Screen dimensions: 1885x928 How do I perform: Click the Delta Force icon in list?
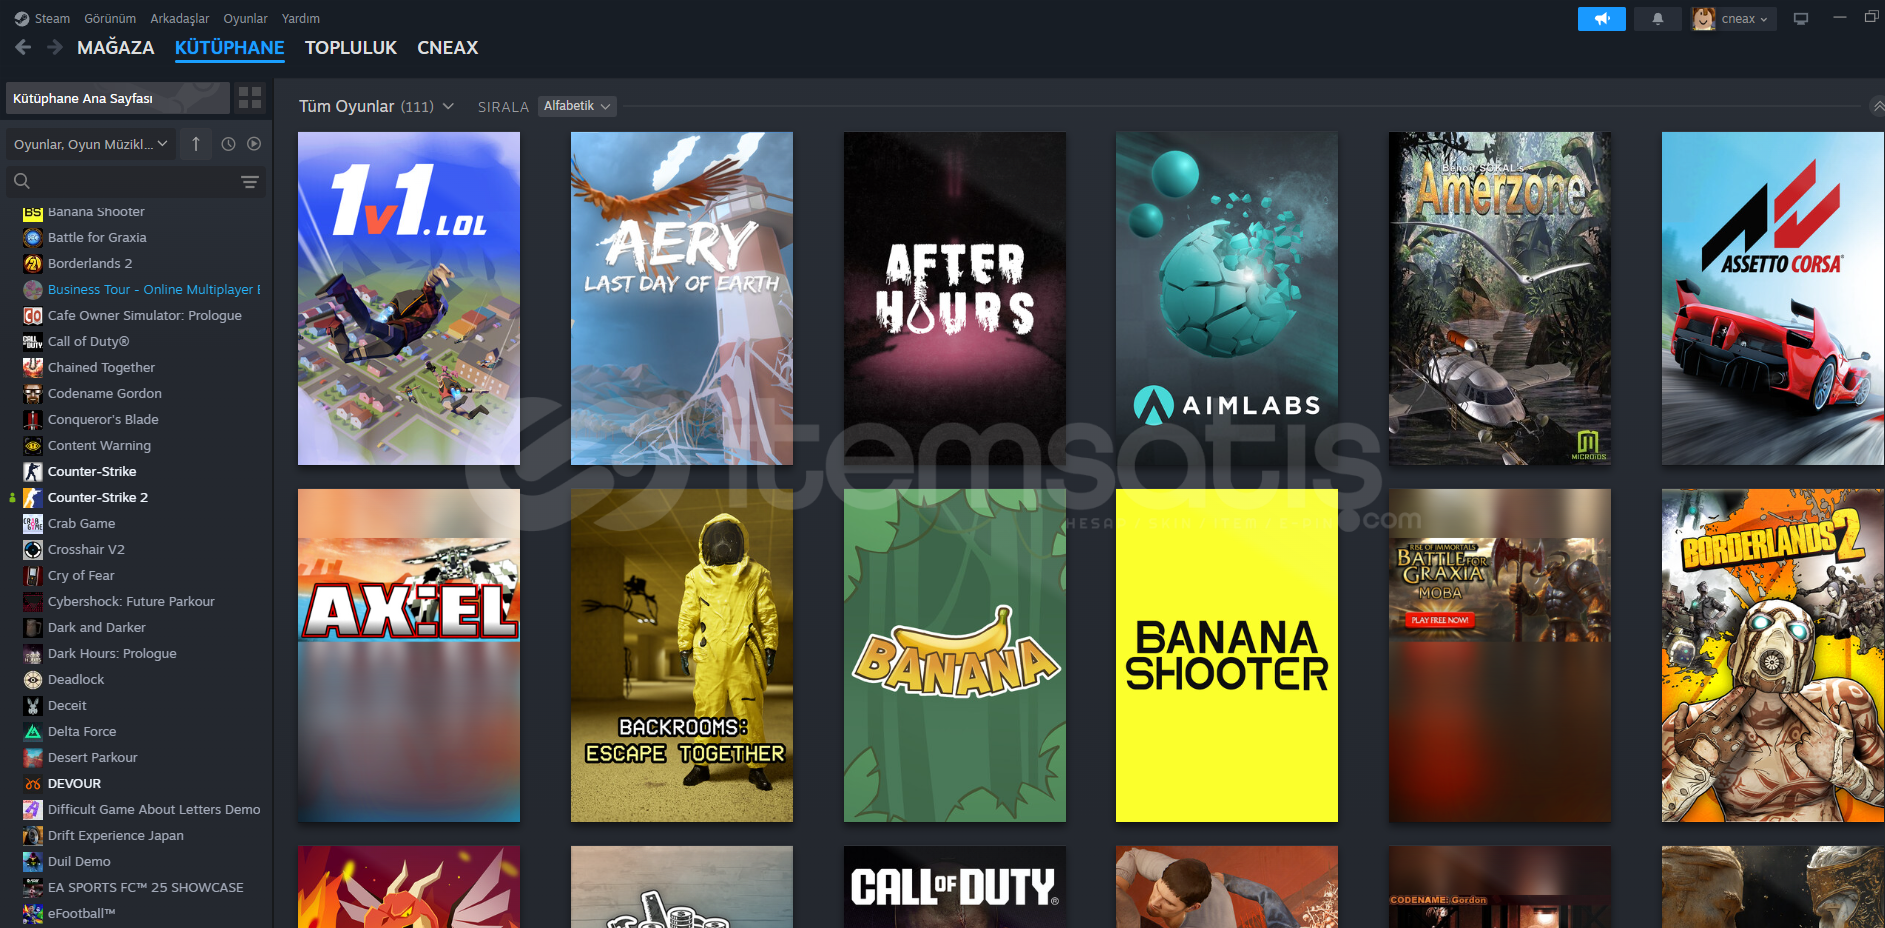[33, 731]
